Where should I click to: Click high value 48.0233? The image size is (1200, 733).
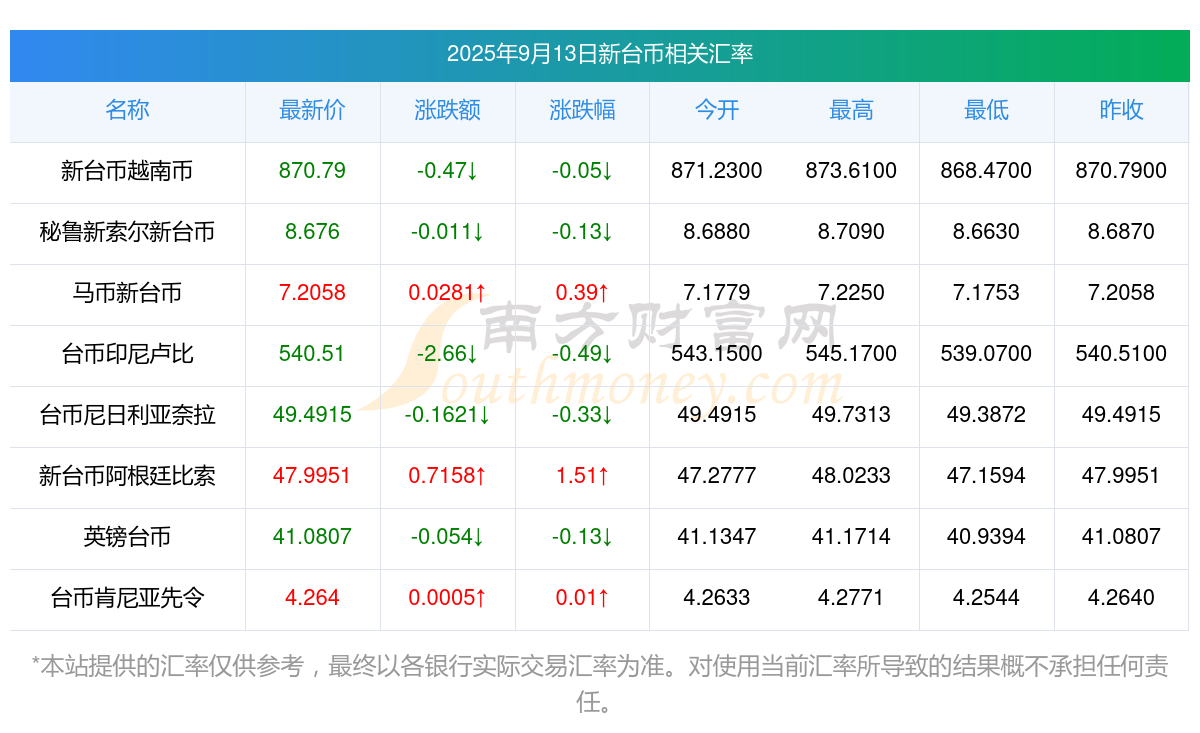[x=851, y=476]
